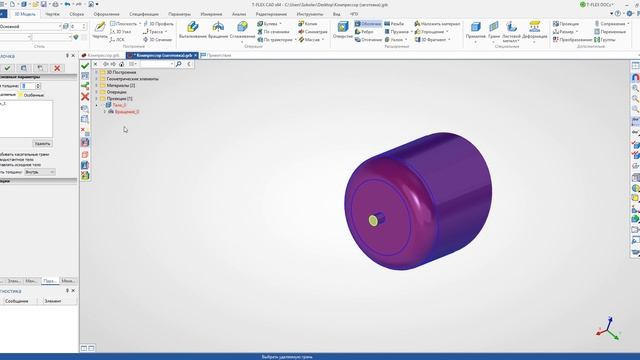640x360 pixels.
Task: Open the Основной style combo box
Action: click(31, 26)
